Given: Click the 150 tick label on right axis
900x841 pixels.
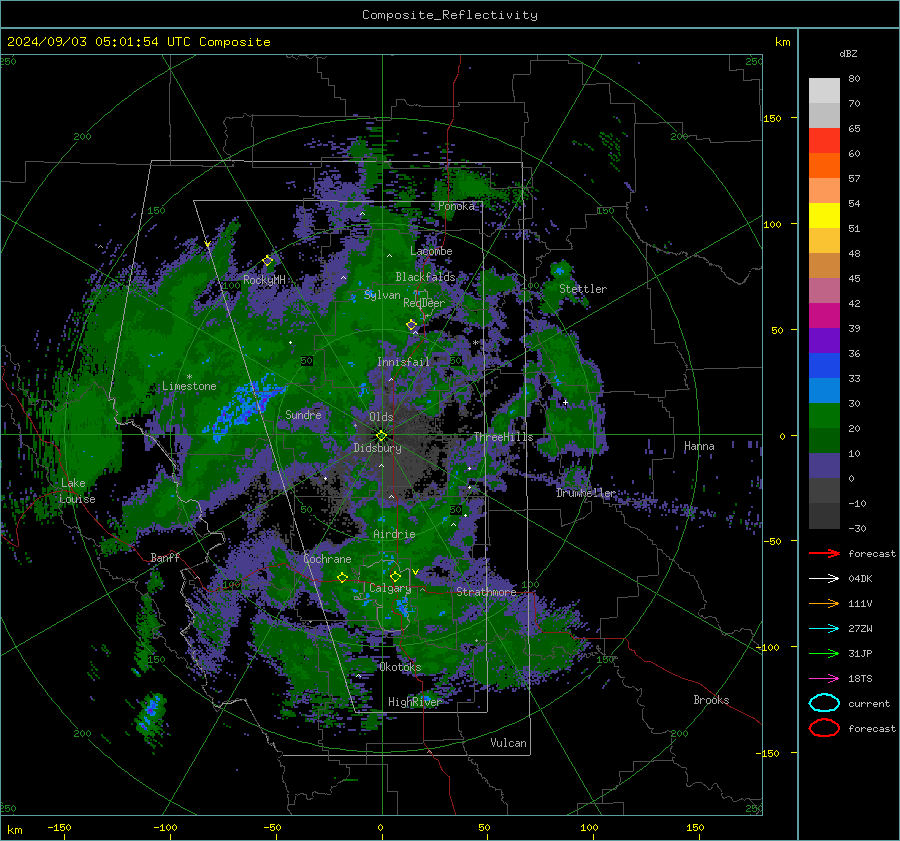Looking at the screenshot, I should (x=772, y=118).
